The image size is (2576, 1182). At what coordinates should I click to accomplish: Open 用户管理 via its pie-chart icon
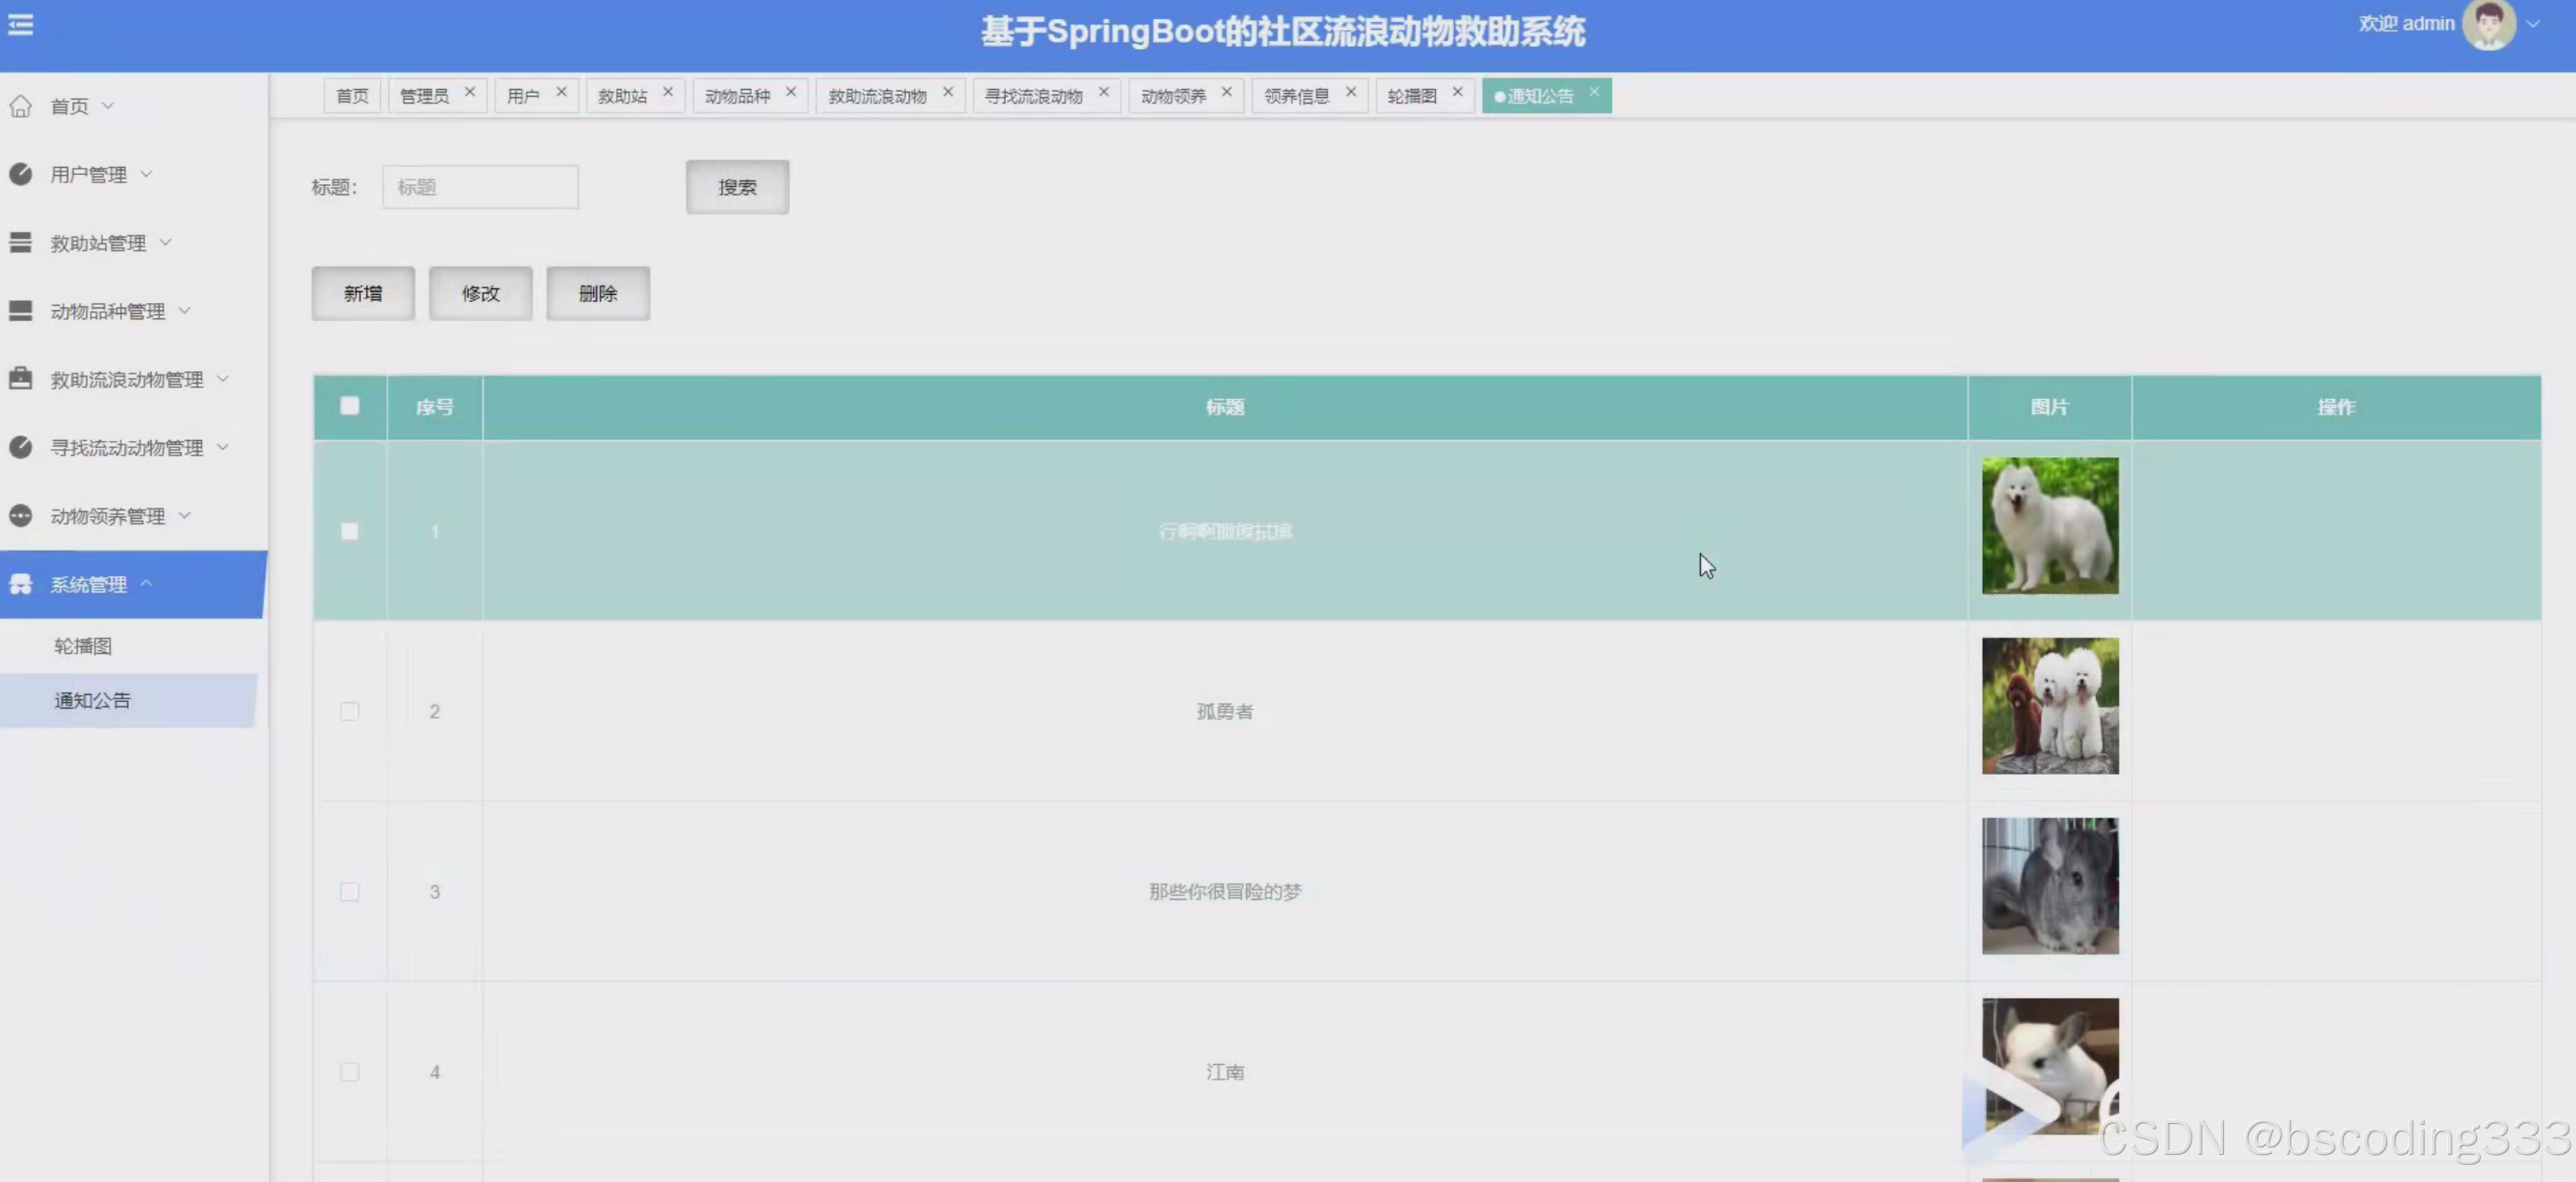pyautogui.click(x=21, y=173)
